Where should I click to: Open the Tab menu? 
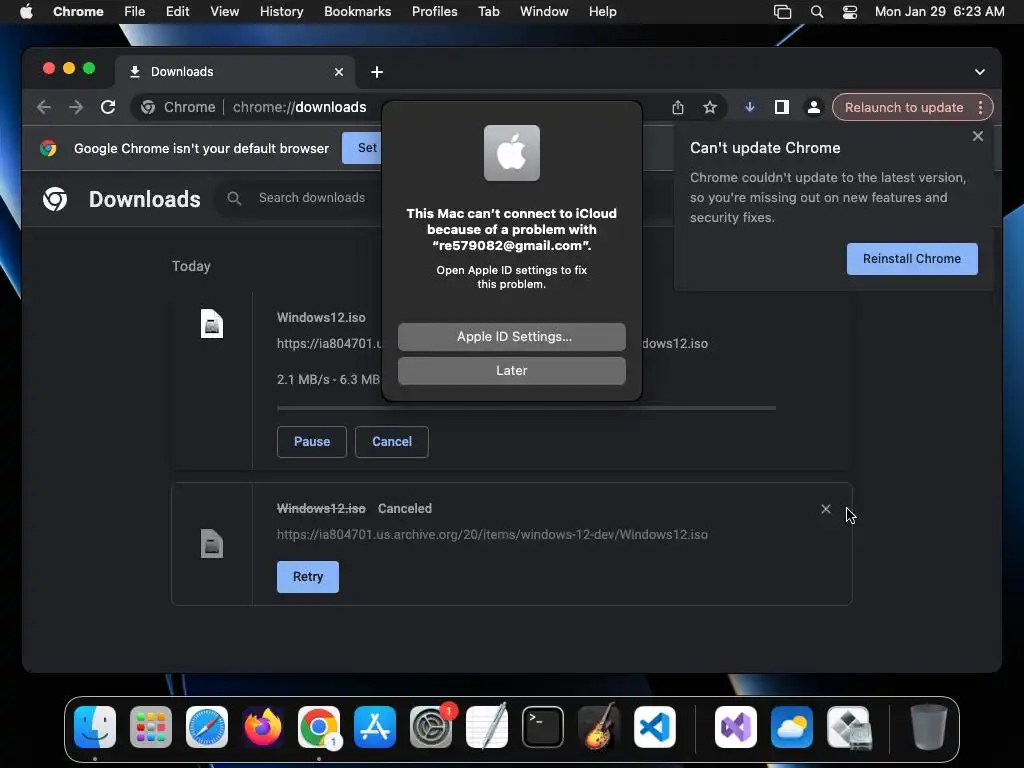pyautogui.click(x=488, y=12)
